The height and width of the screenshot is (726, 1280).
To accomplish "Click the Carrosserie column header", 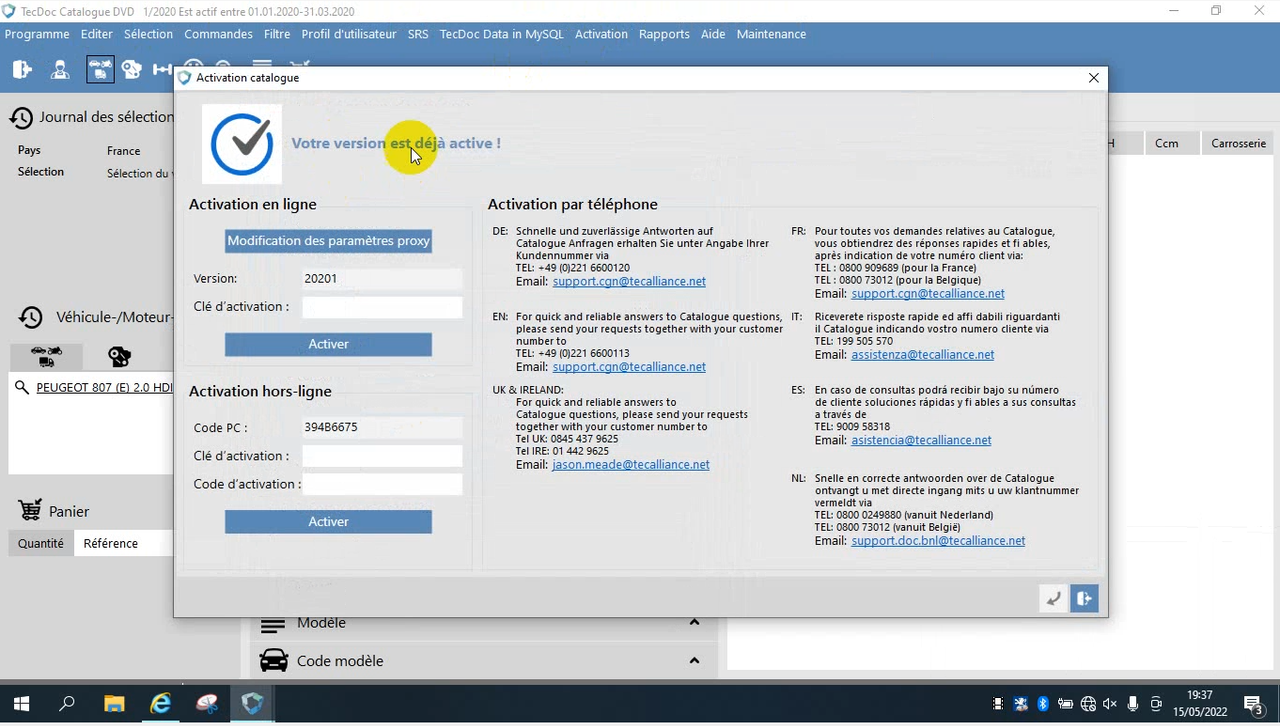I will tap(1238, 143).
